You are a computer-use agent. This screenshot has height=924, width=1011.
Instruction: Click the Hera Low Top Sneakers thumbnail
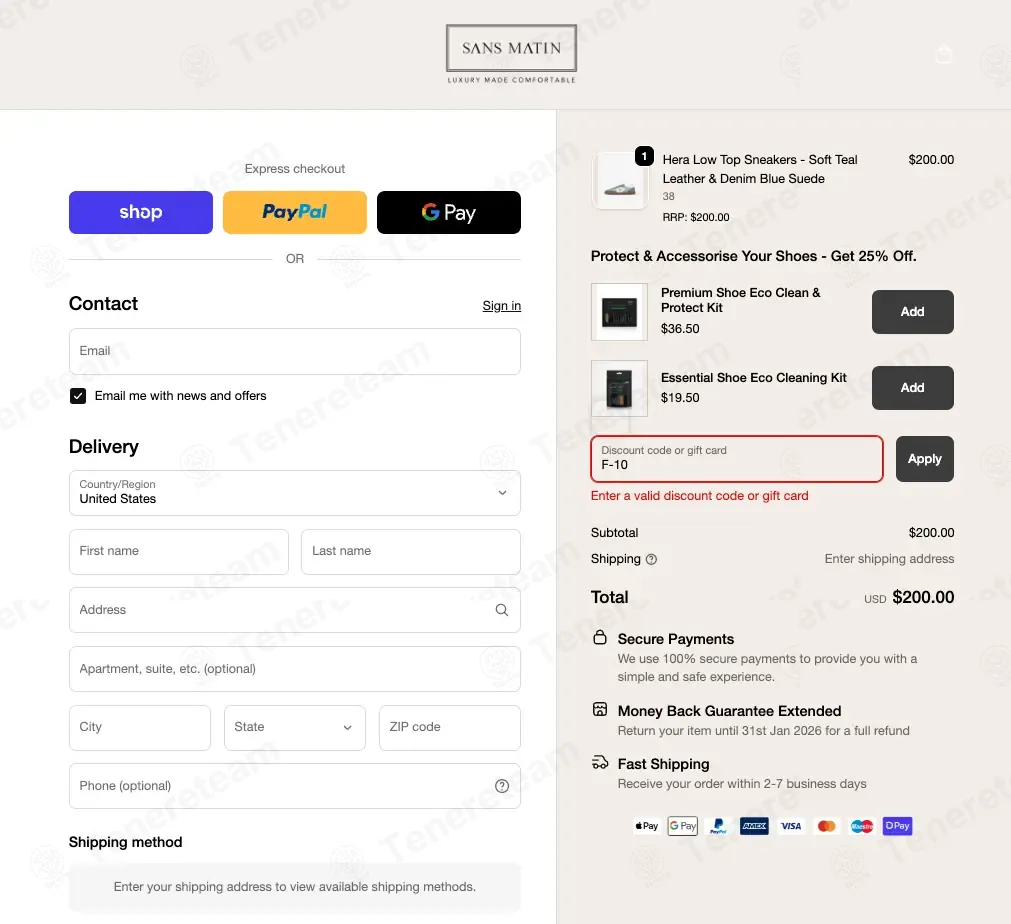[x=620, y=181]
